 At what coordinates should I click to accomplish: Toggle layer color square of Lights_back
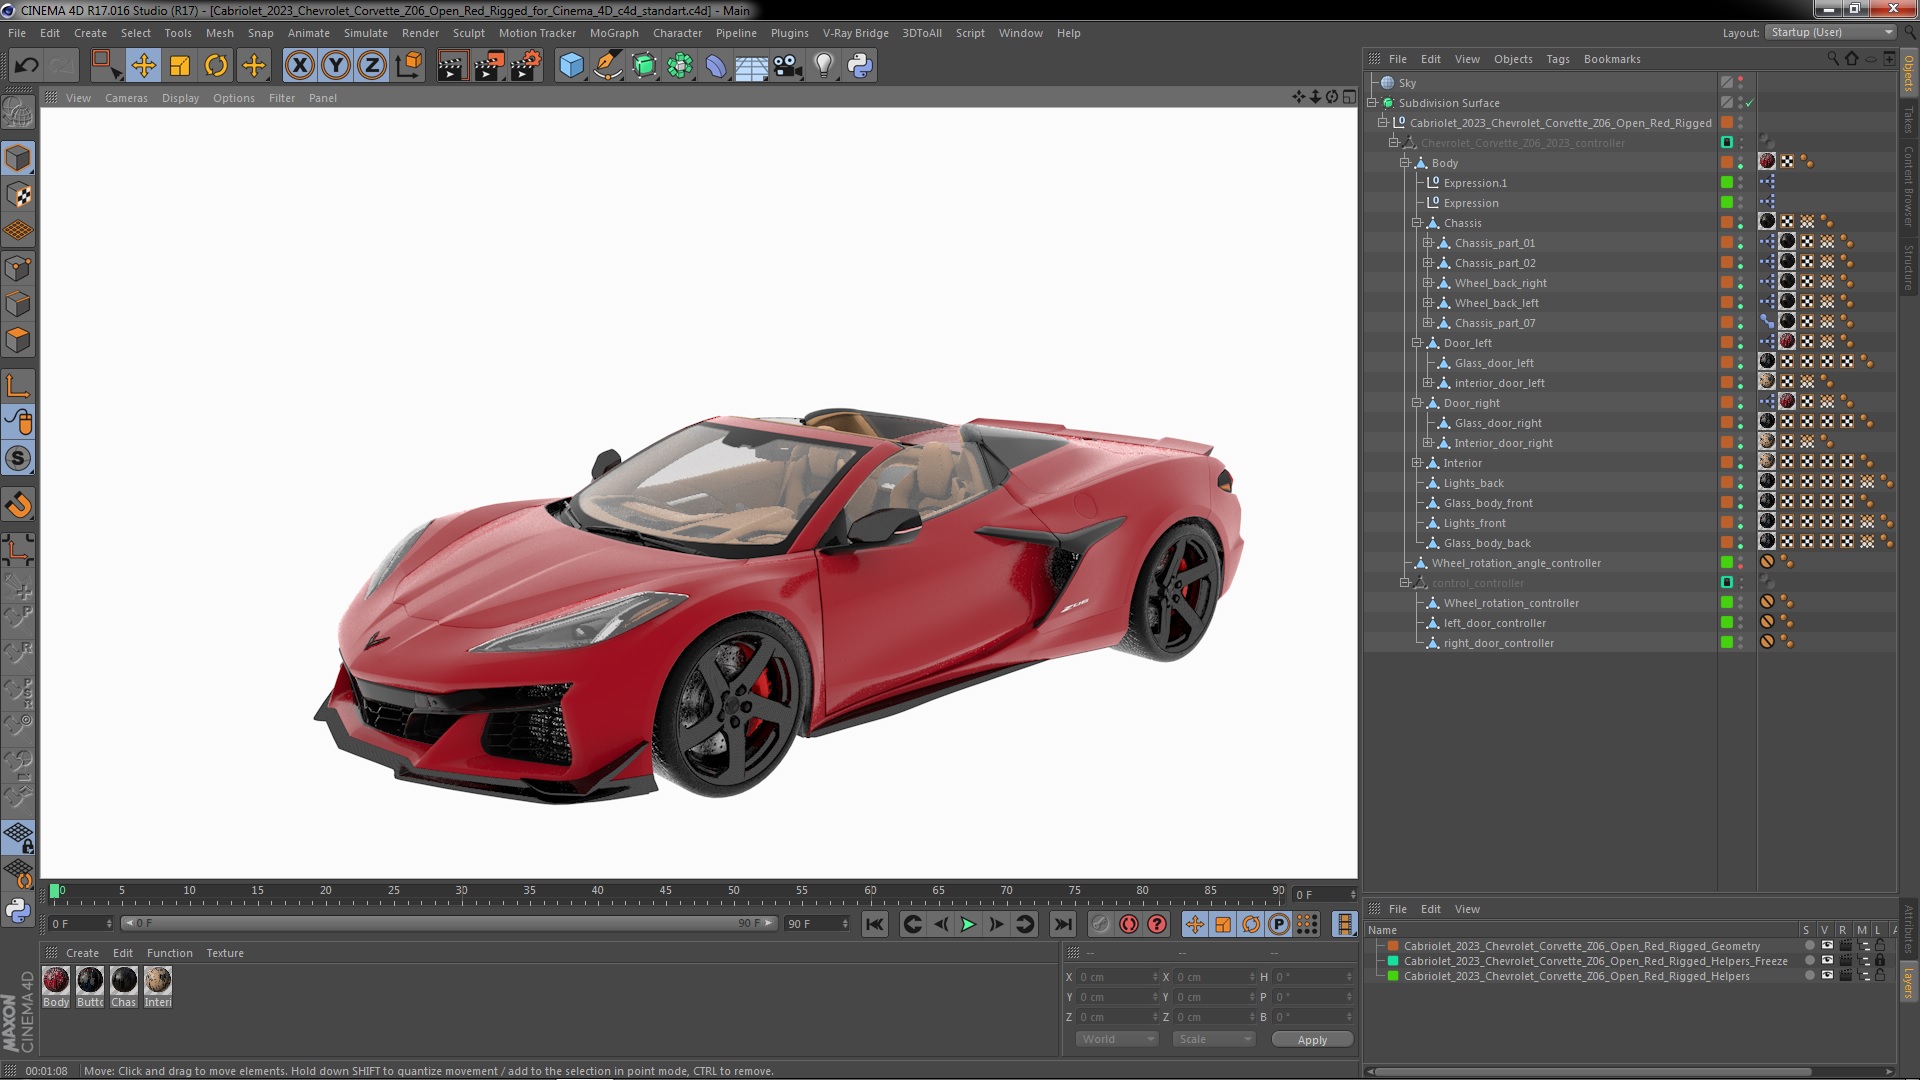point(1727,483)
